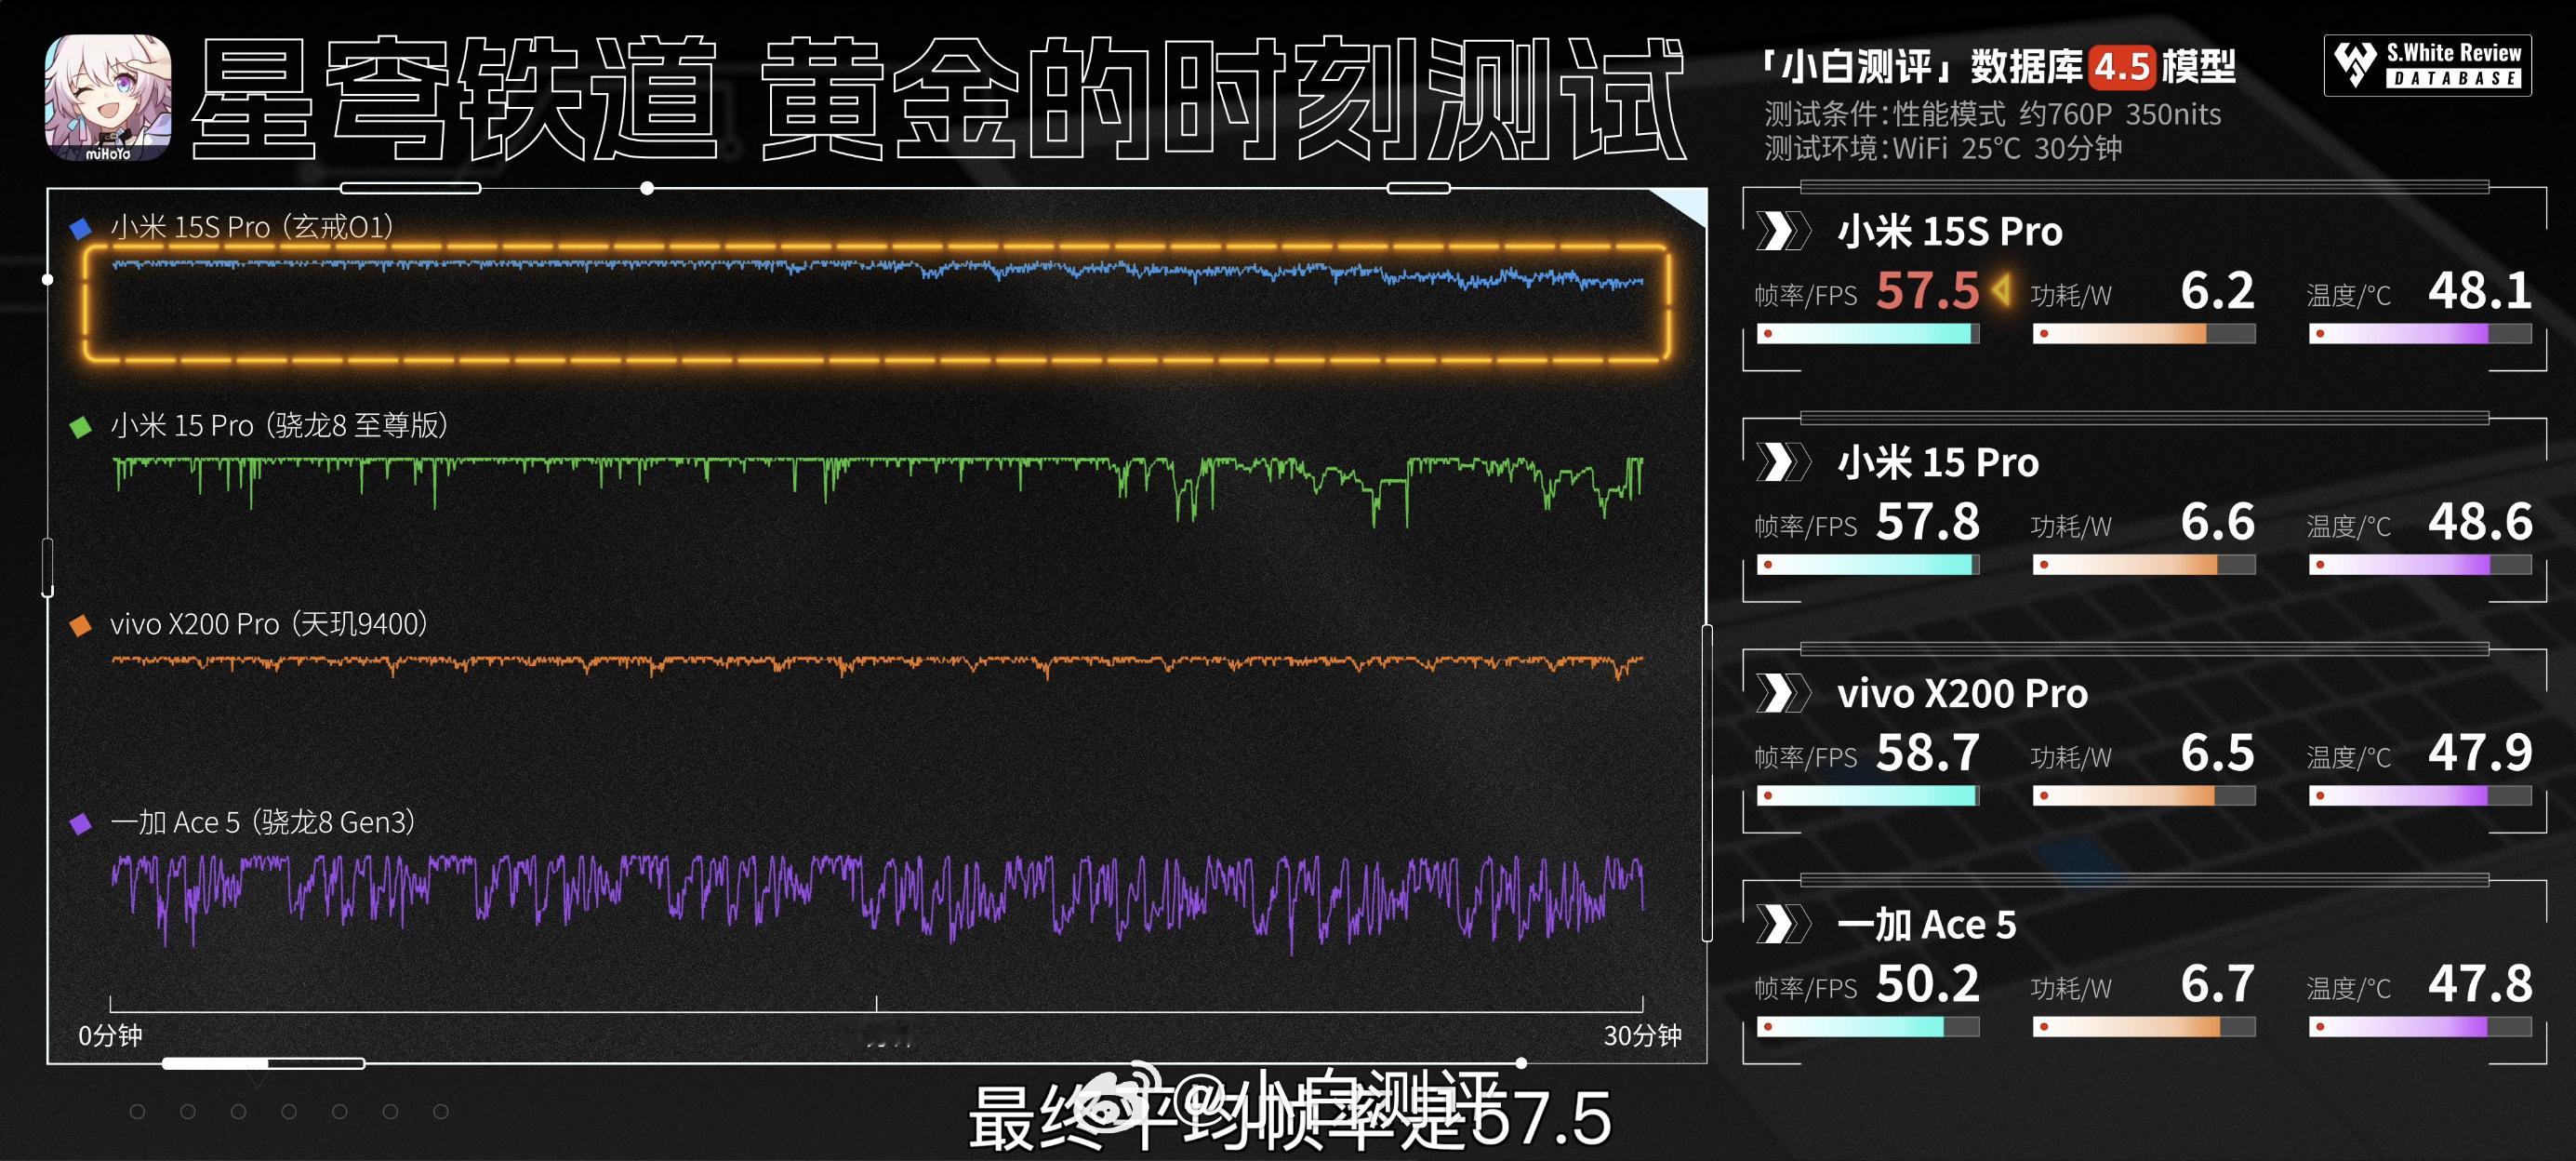Viewport: 2576px width, 1161px height.
Task: Click 小米 15 Pro temperature 48.6 bar
Action: click(x=2420, y=565)
